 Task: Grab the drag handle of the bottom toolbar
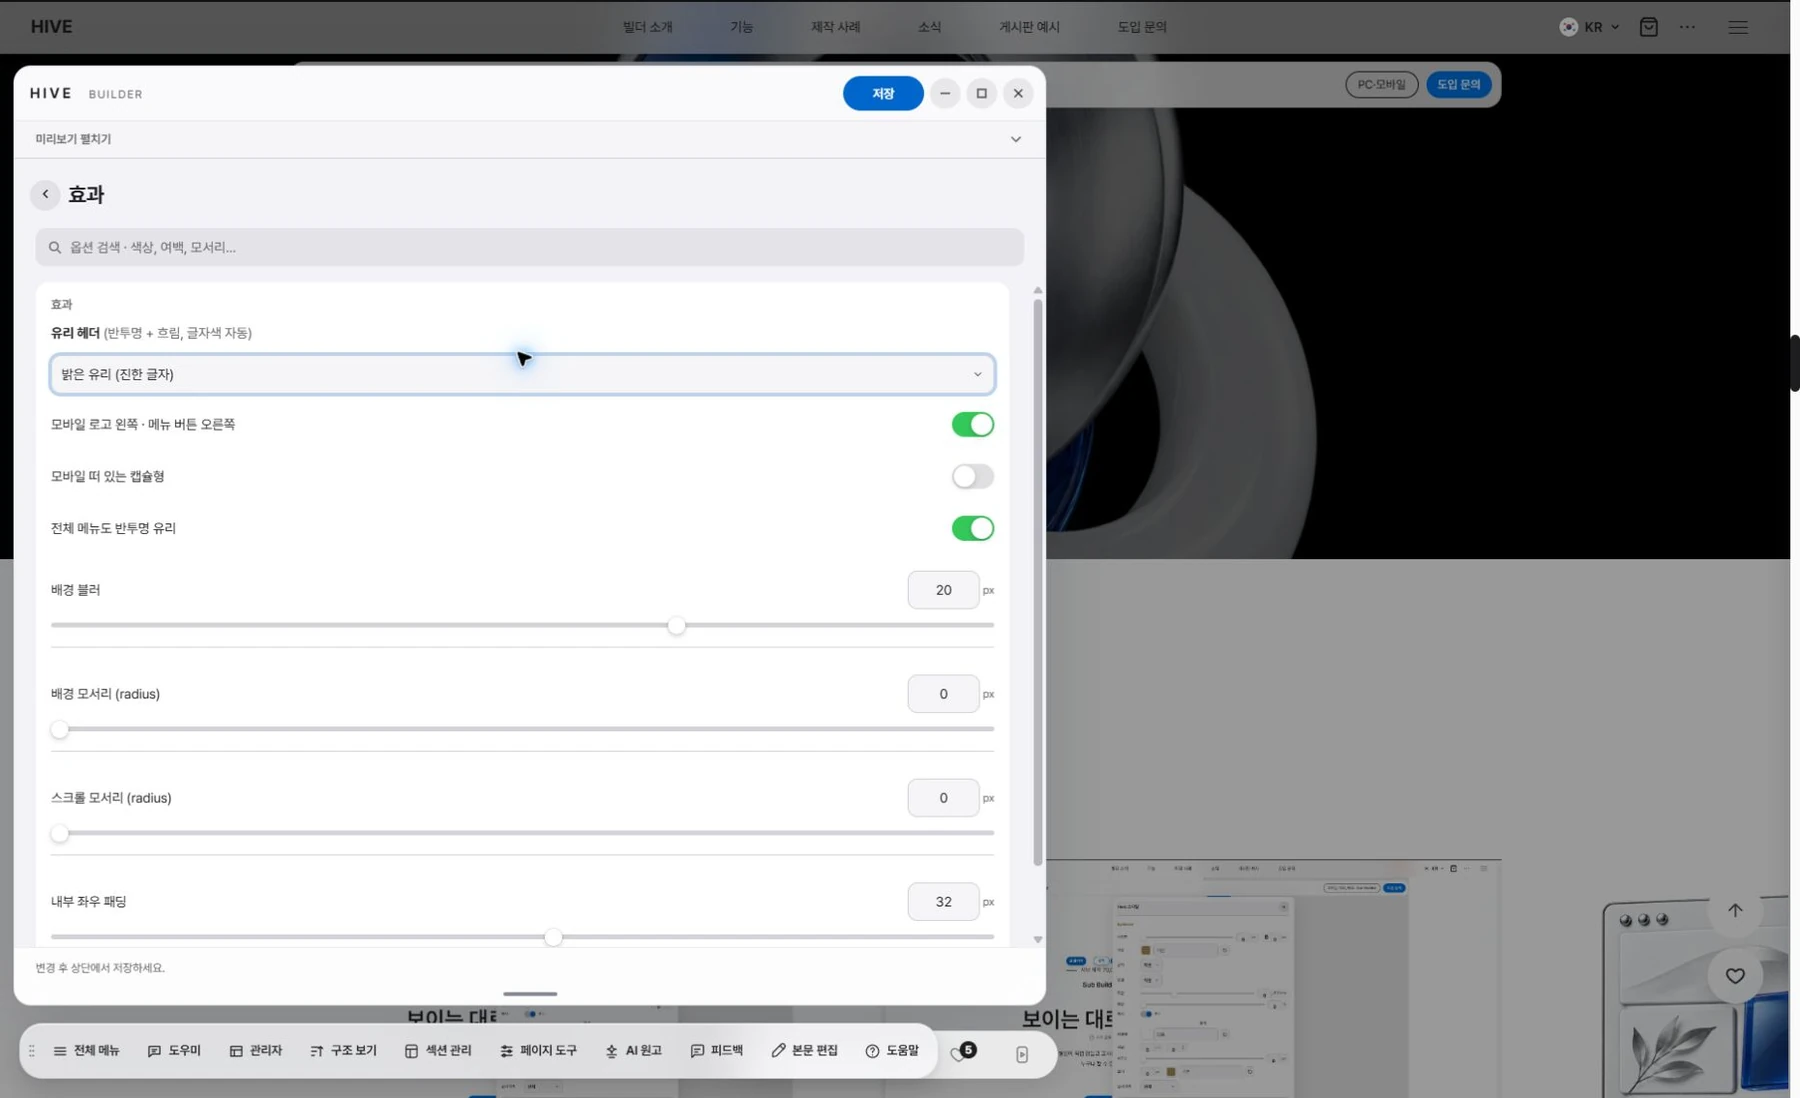click(x=32, y=1051)
